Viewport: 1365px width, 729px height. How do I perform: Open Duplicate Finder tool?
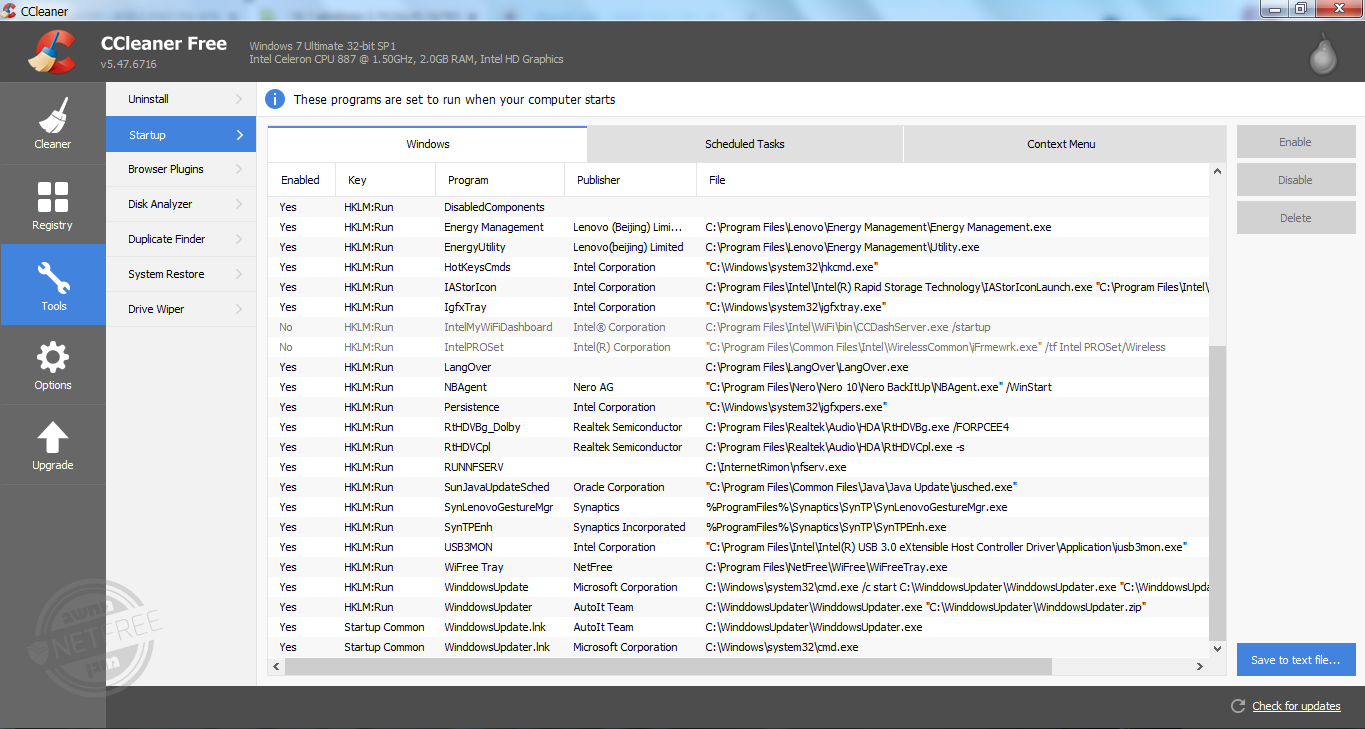pos(181,239)
